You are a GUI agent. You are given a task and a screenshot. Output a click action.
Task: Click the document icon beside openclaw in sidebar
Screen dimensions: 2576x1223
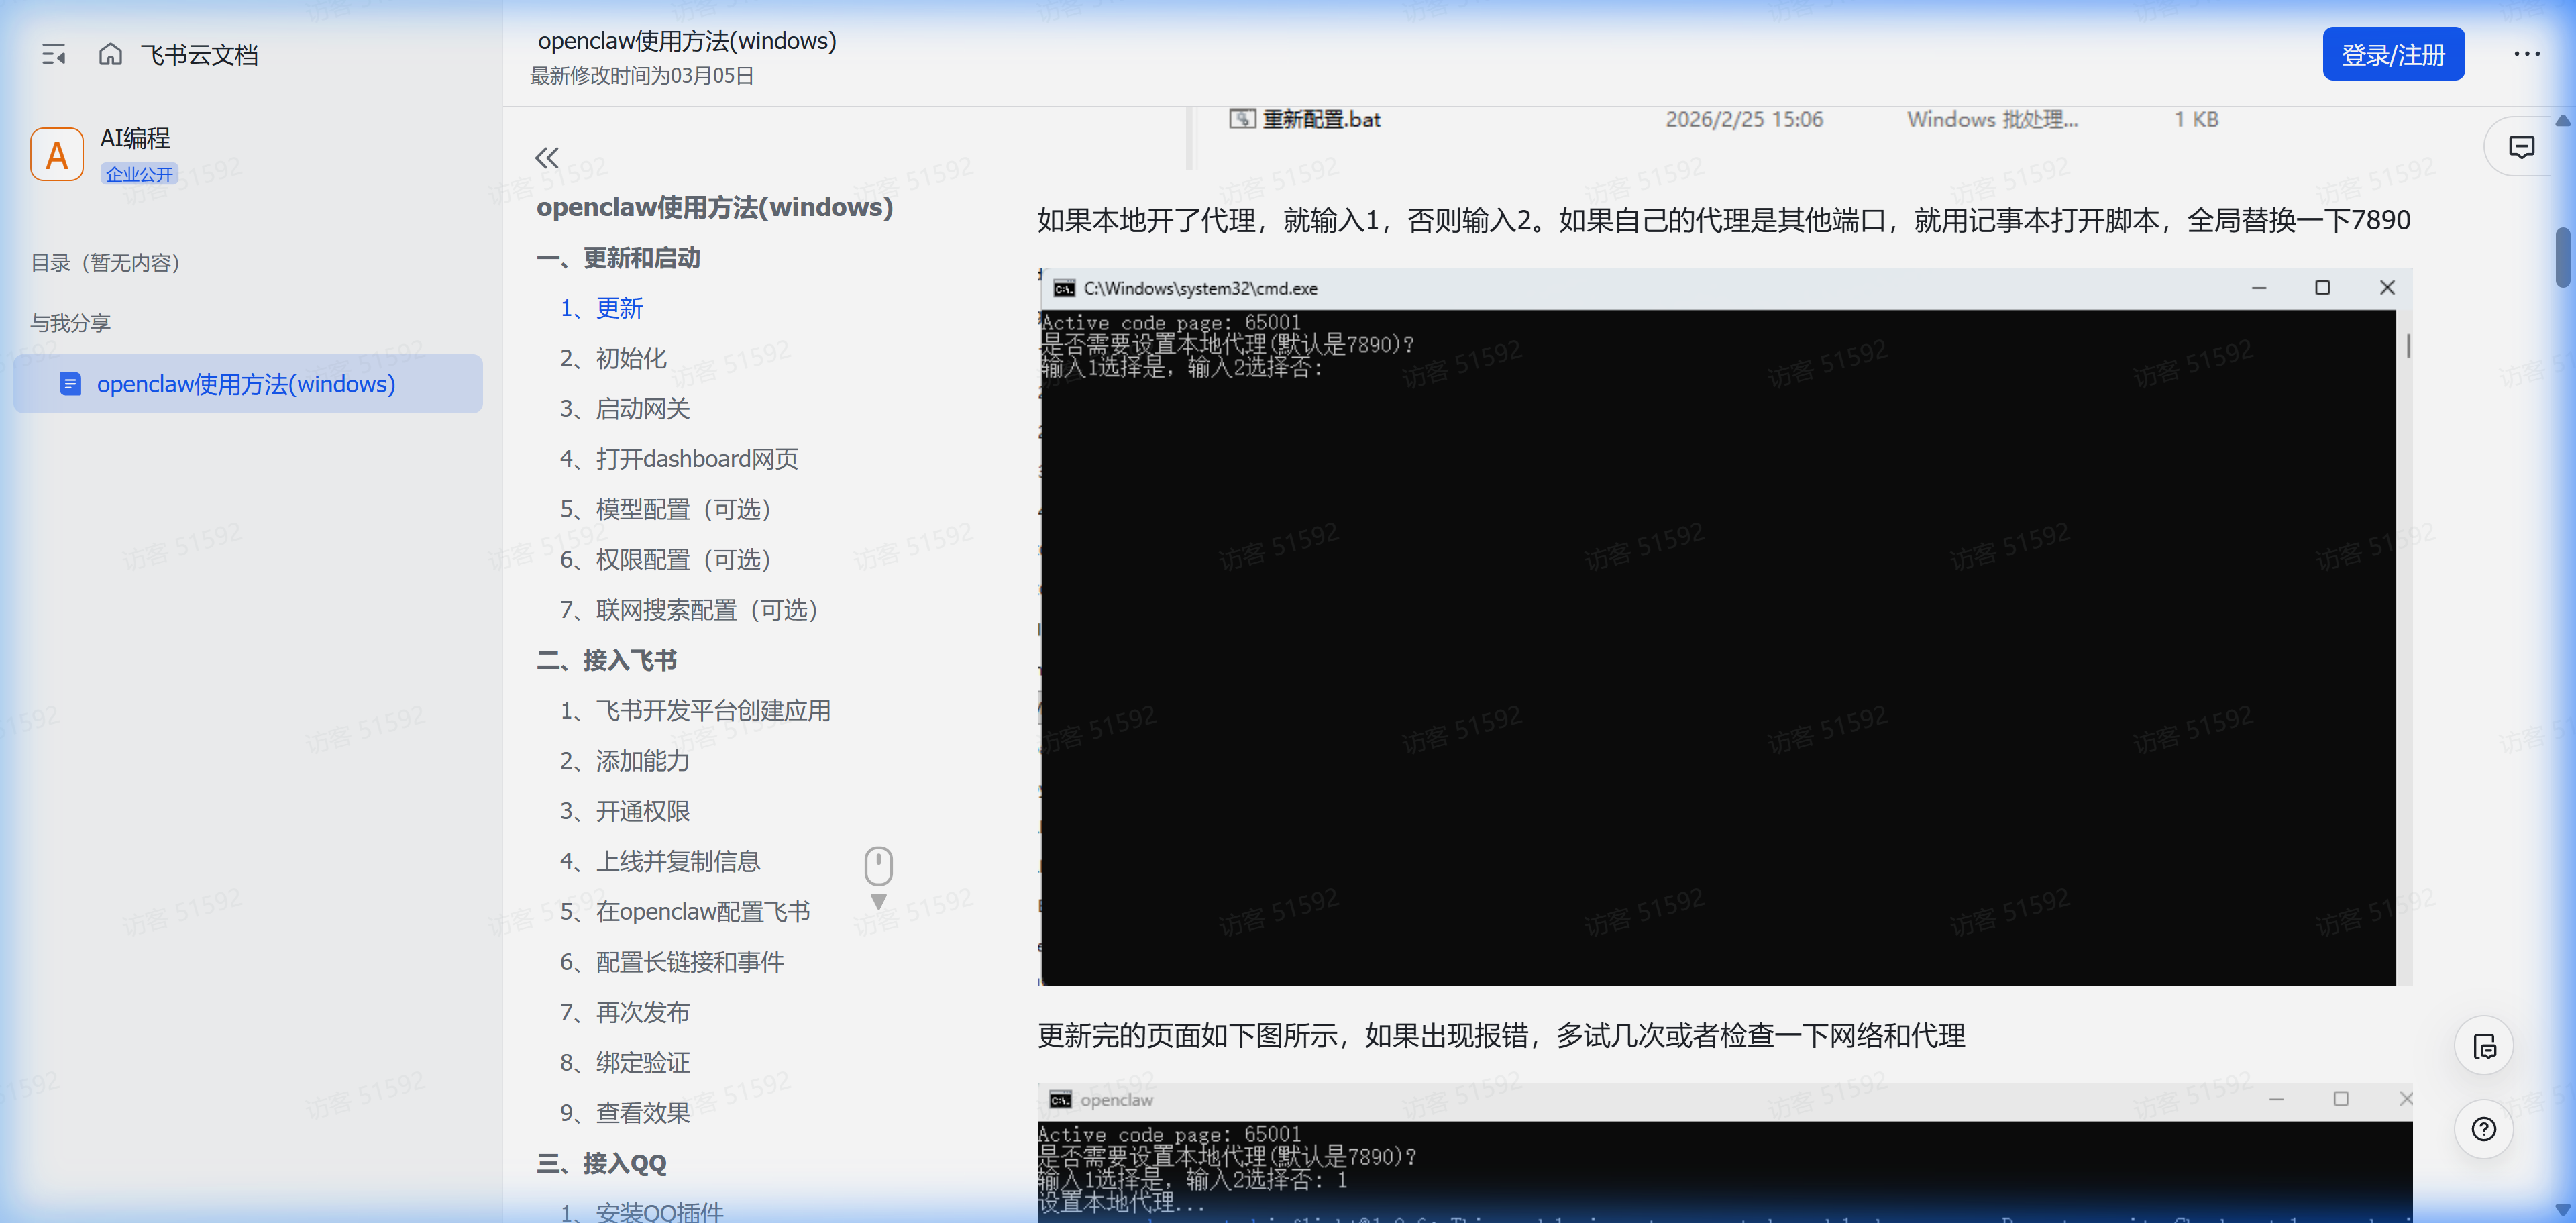click(70, 384)
